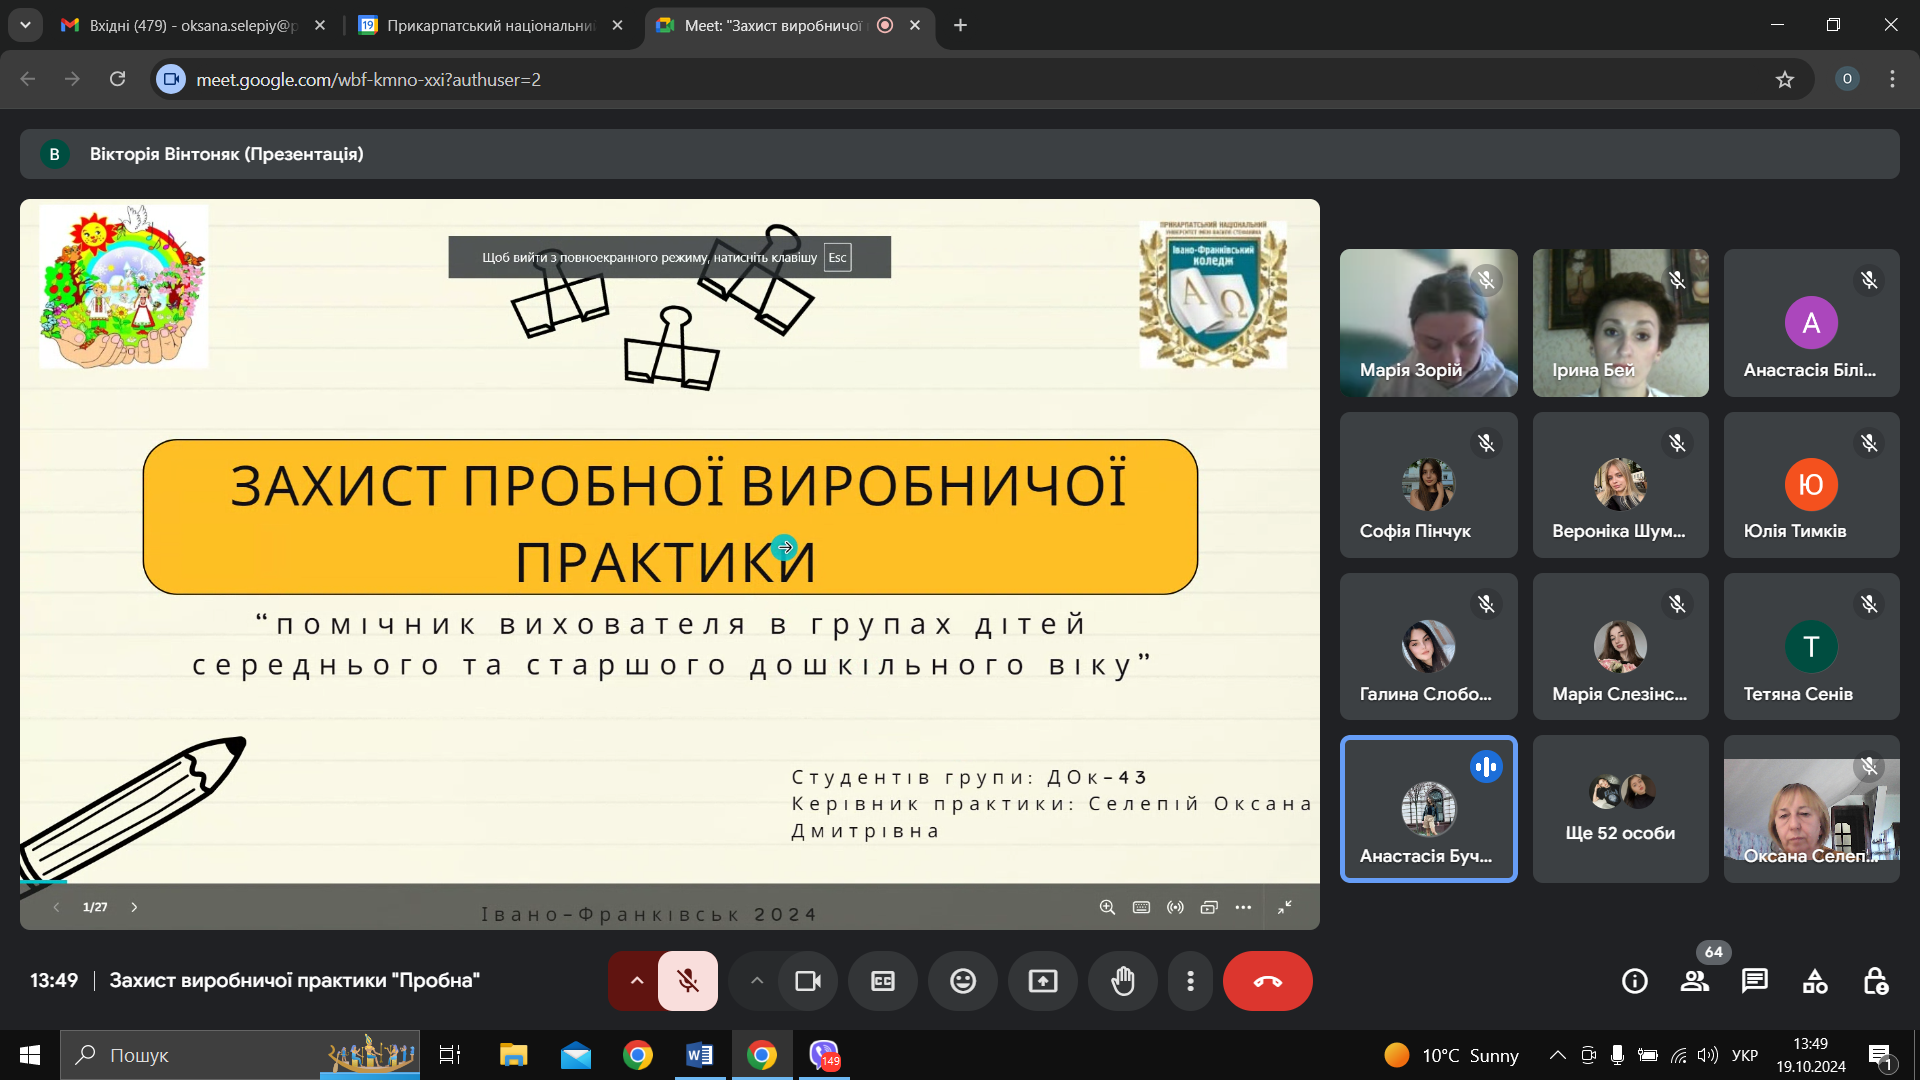Go to the next slide arrow

[x=134, y=907]
